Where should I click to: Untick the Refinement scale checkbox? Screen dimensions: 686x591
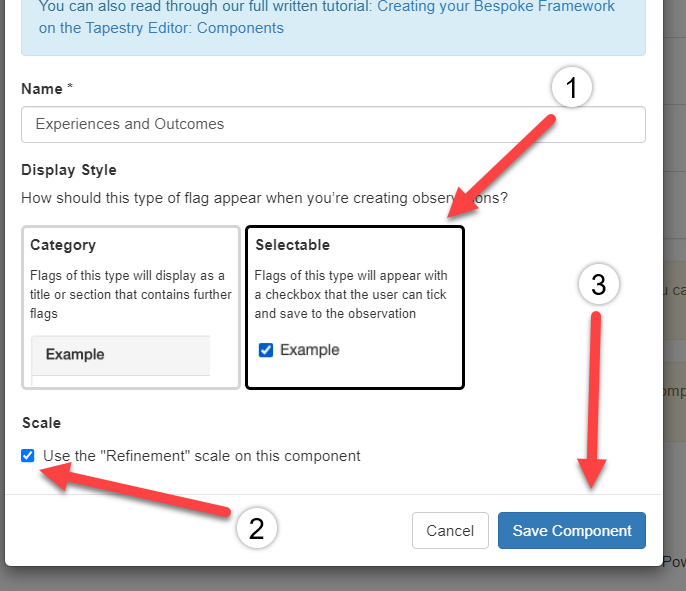[x=28, y=455]
